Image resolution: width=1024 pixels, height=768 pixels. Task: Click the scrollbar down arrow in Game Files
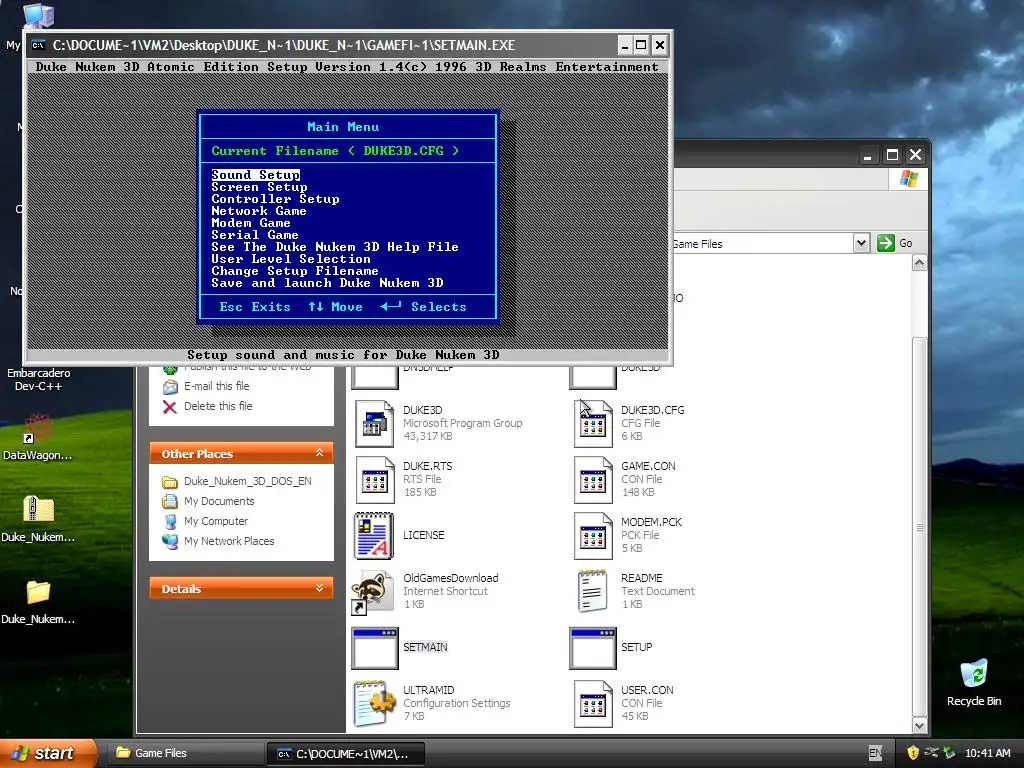click(x=920, y=726)
